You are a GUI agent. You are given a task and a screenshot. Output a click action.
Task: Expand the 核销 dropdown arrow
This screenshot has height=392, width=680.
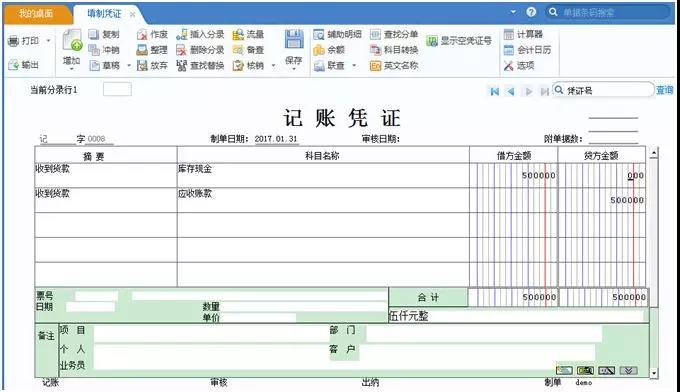[x=273, y=66]
